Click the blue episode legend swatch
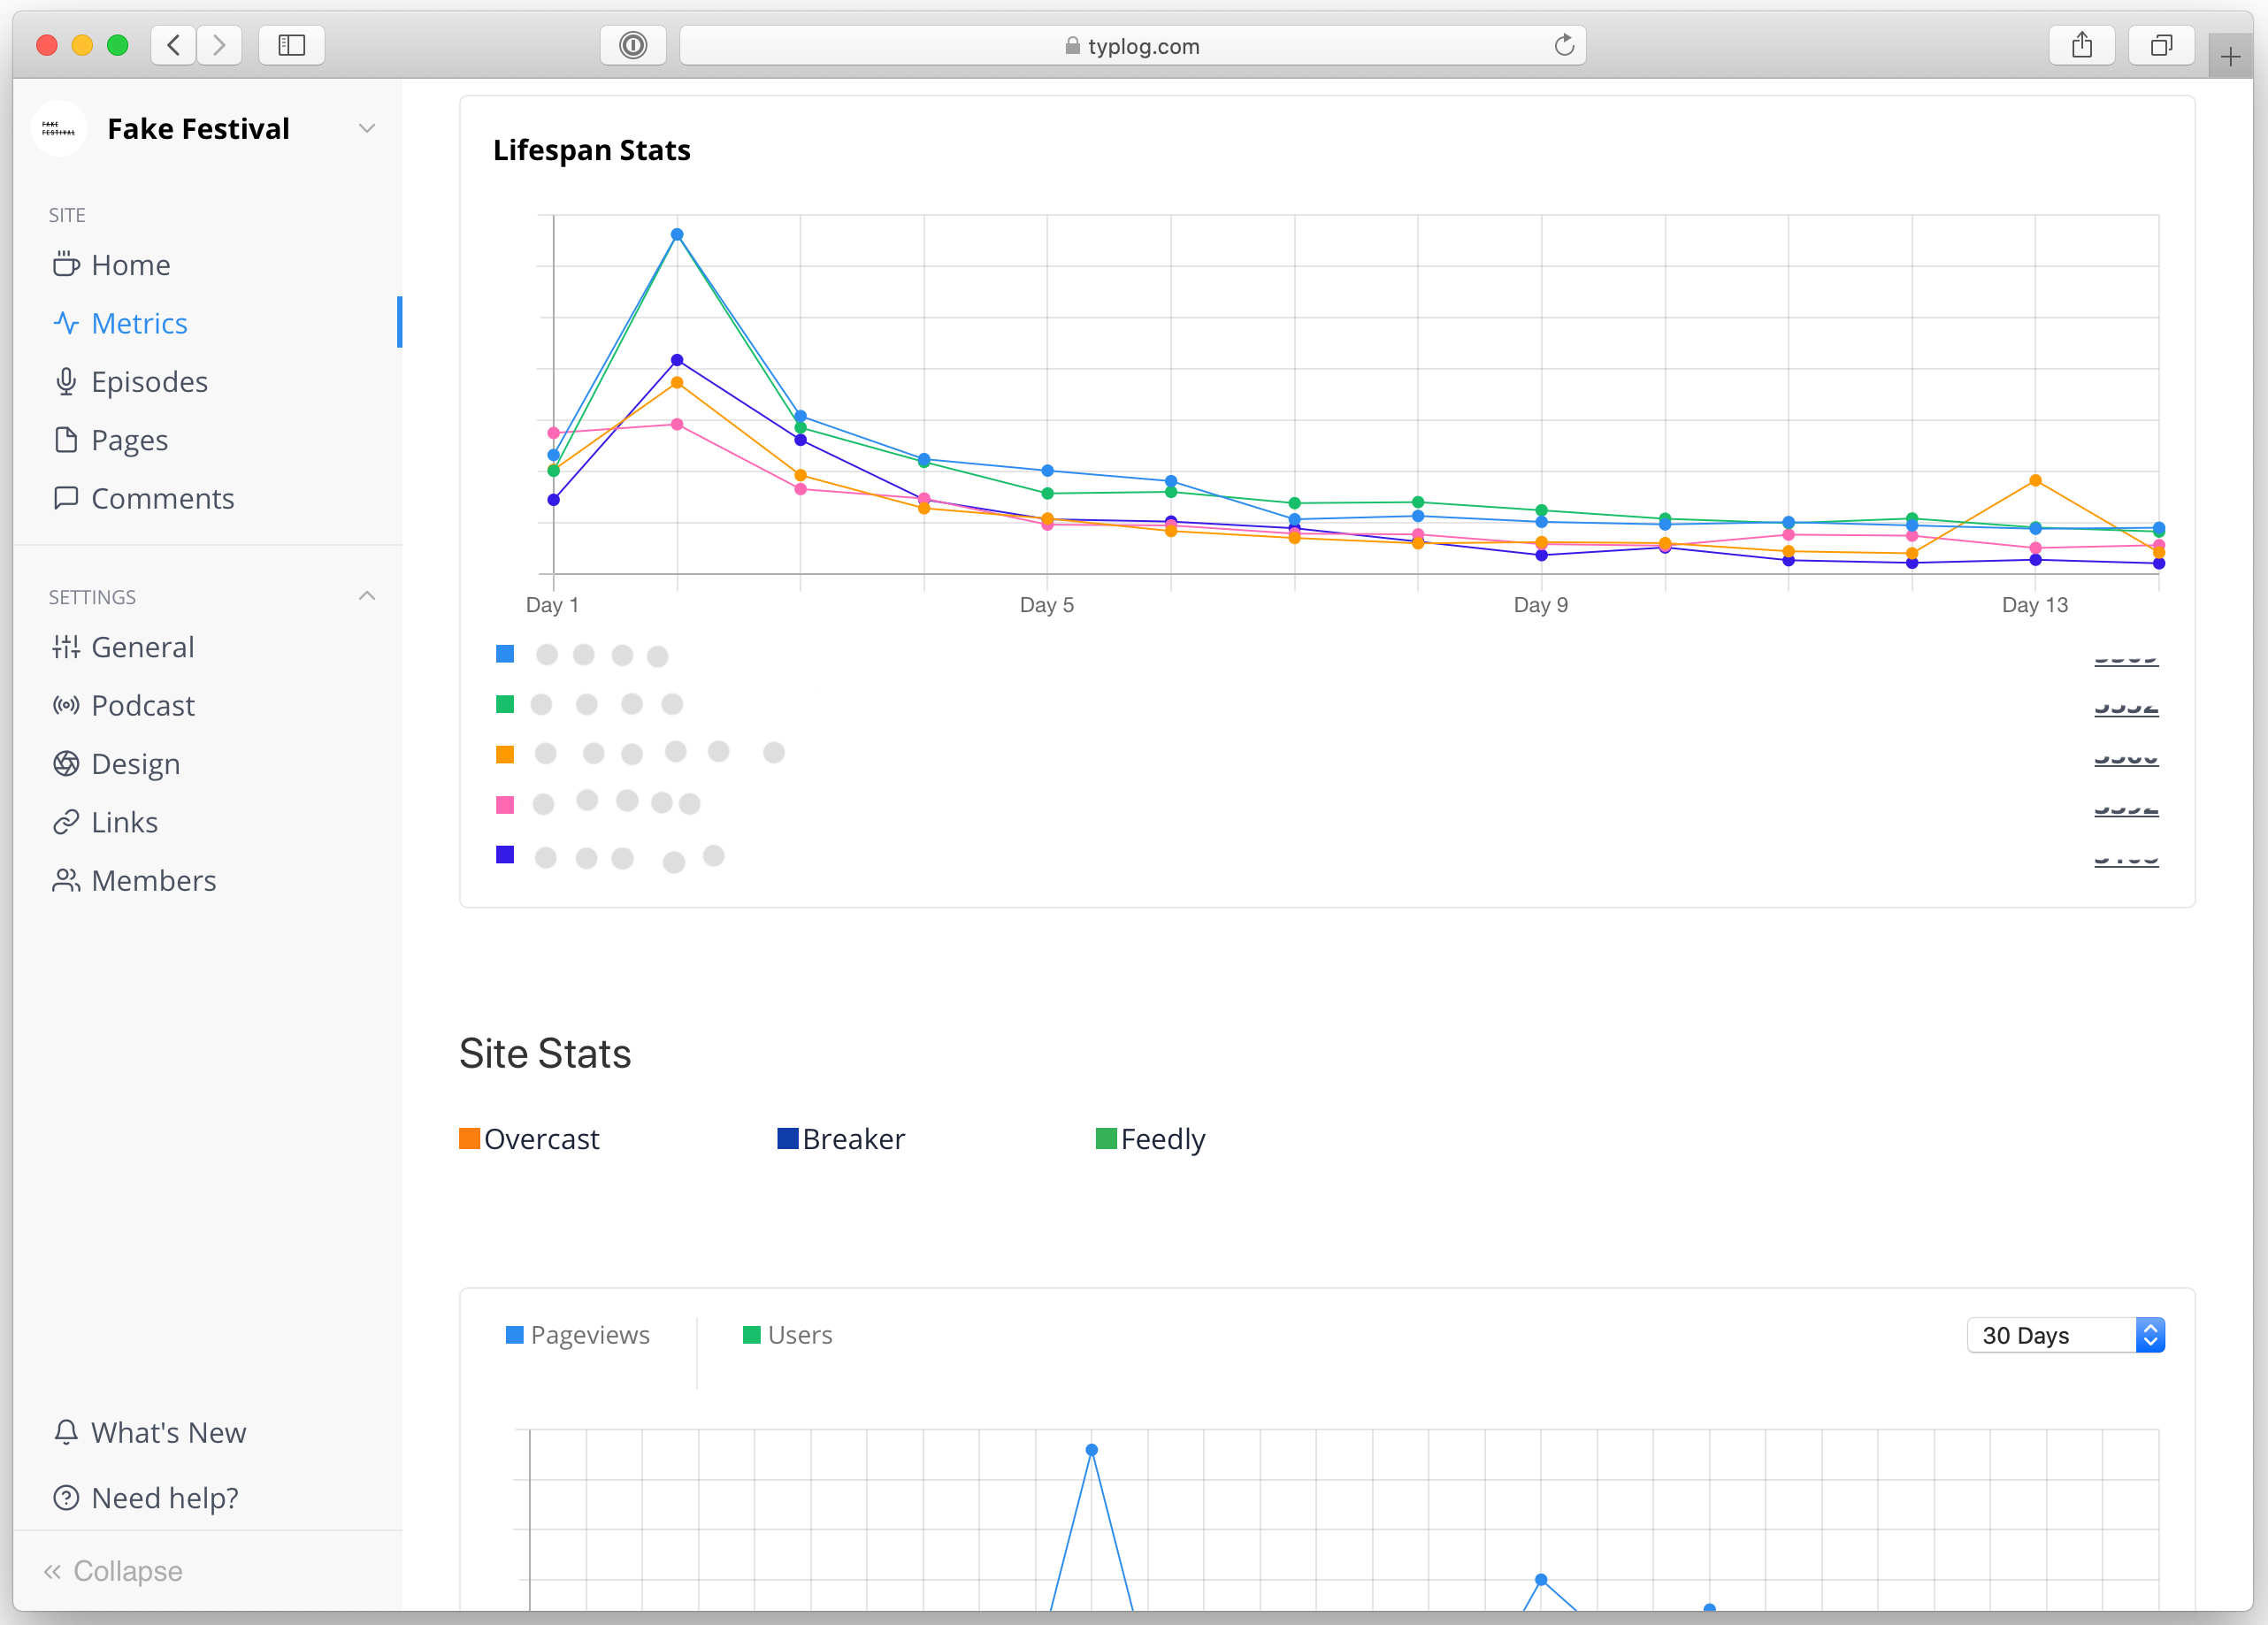This screenshot has width=2268, height=1625. [505, 654]
